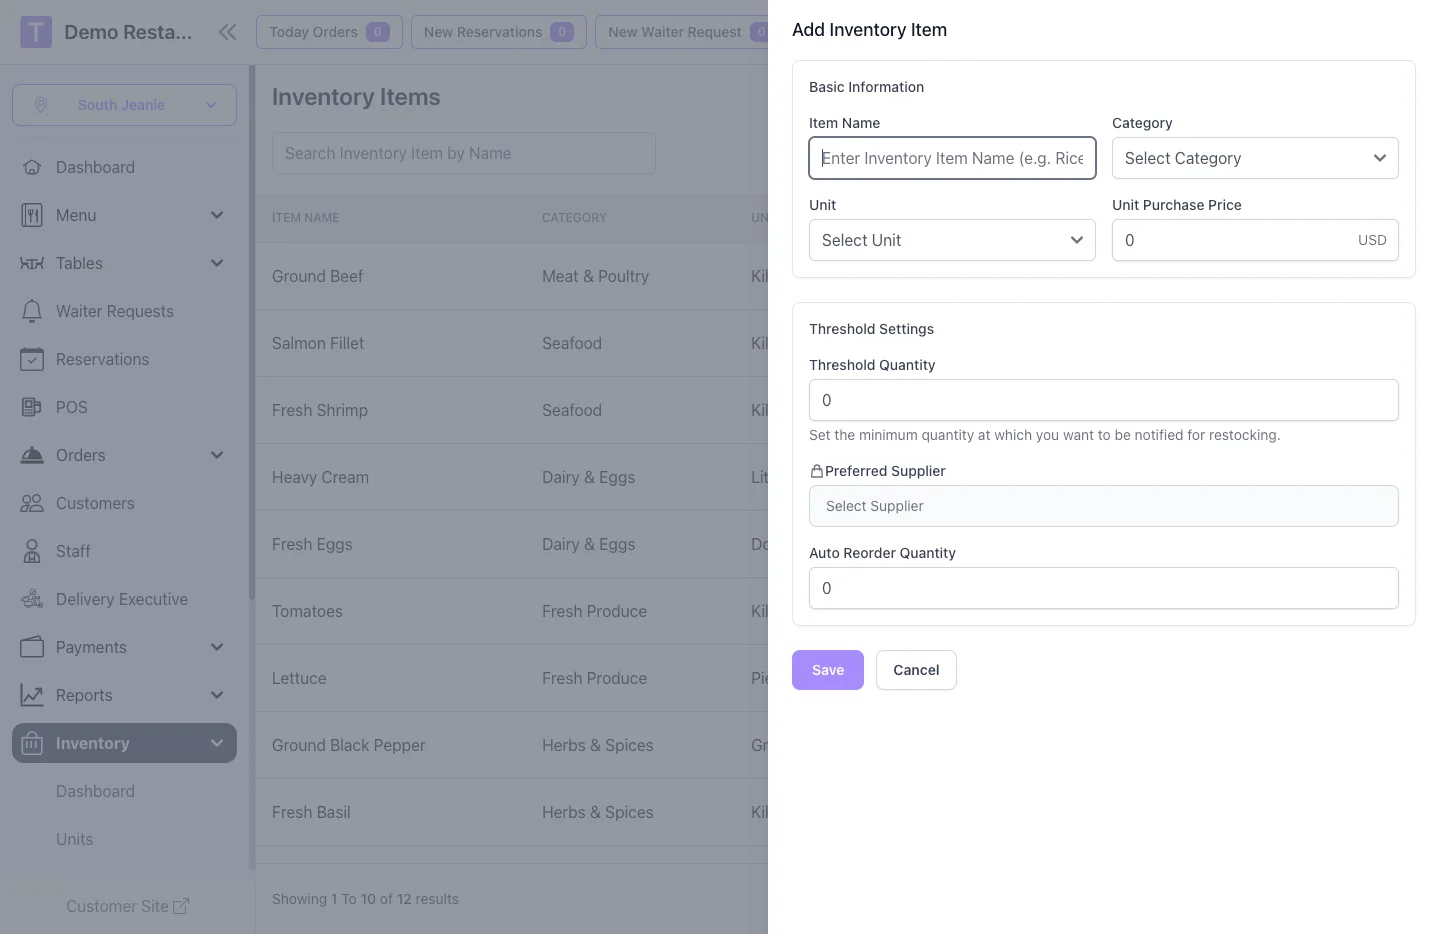Cancel adding the inventory item
Image resolution: width=1440 pixels, height=934 pixels.
click(x=915, y=670)
